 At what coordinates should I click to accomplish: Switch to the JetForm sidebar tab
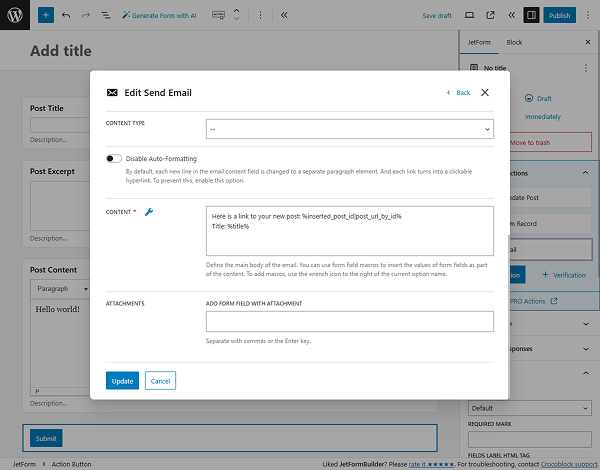pos(479,42)
